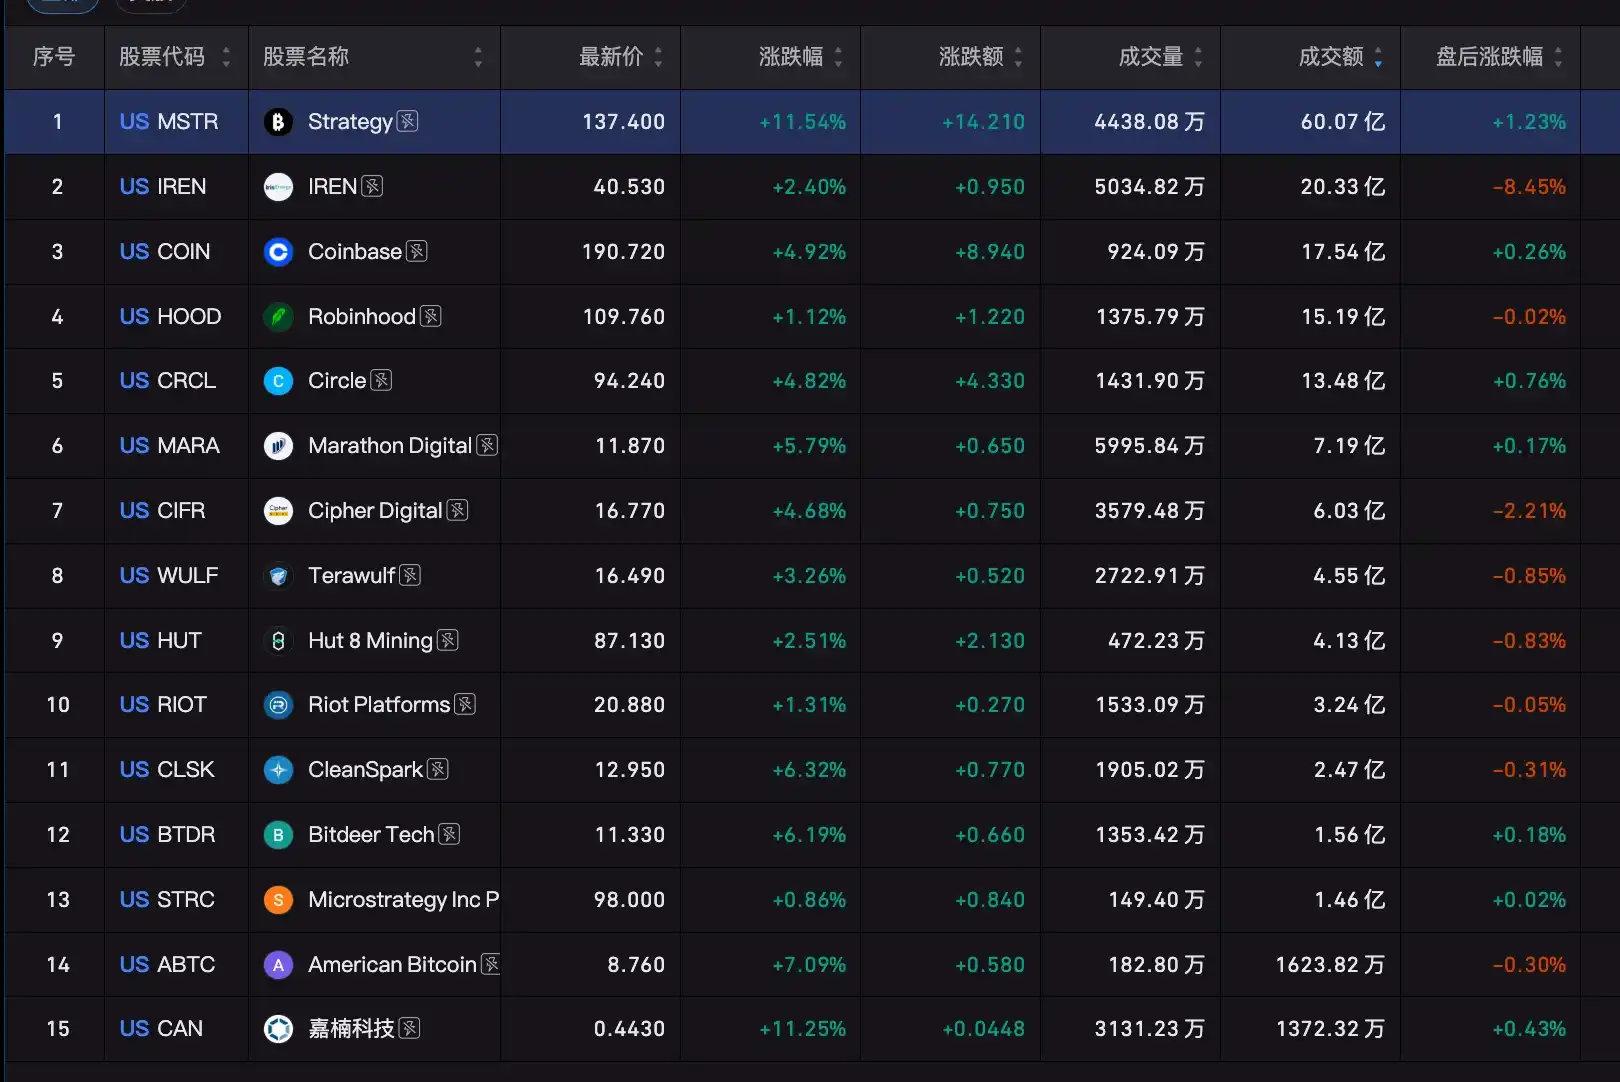Viewport: 1620px width, 1082px height.
Task: Click the badge icon next to IREN name
Action: point(372,186)
